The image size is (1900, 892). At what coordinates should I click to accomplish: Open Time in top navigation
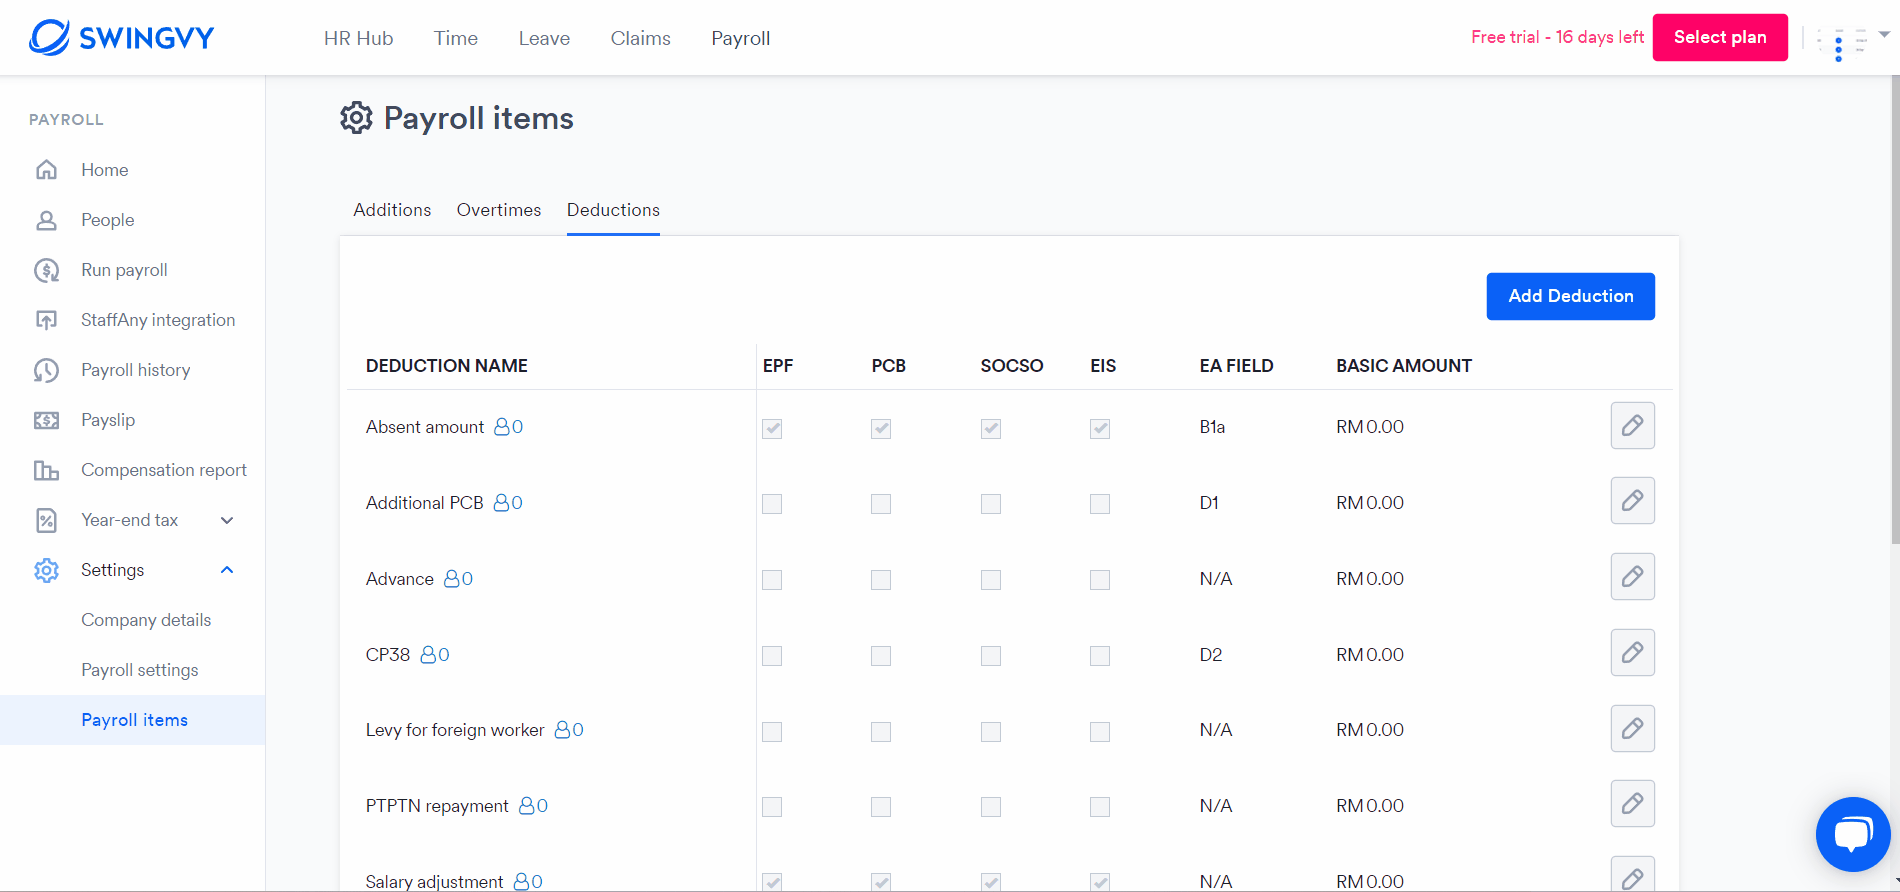(x=456, y=38)
